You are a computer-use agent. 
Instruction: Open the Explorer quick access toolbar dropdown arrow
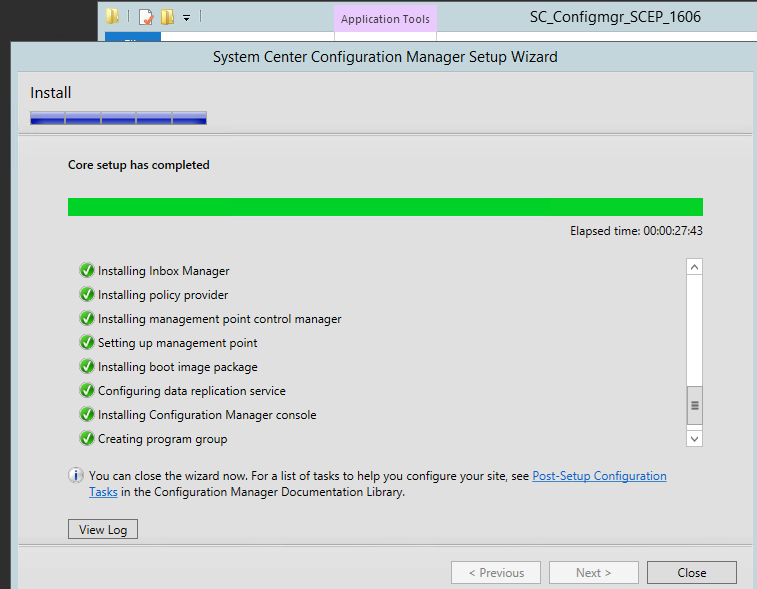coord(186,18)
